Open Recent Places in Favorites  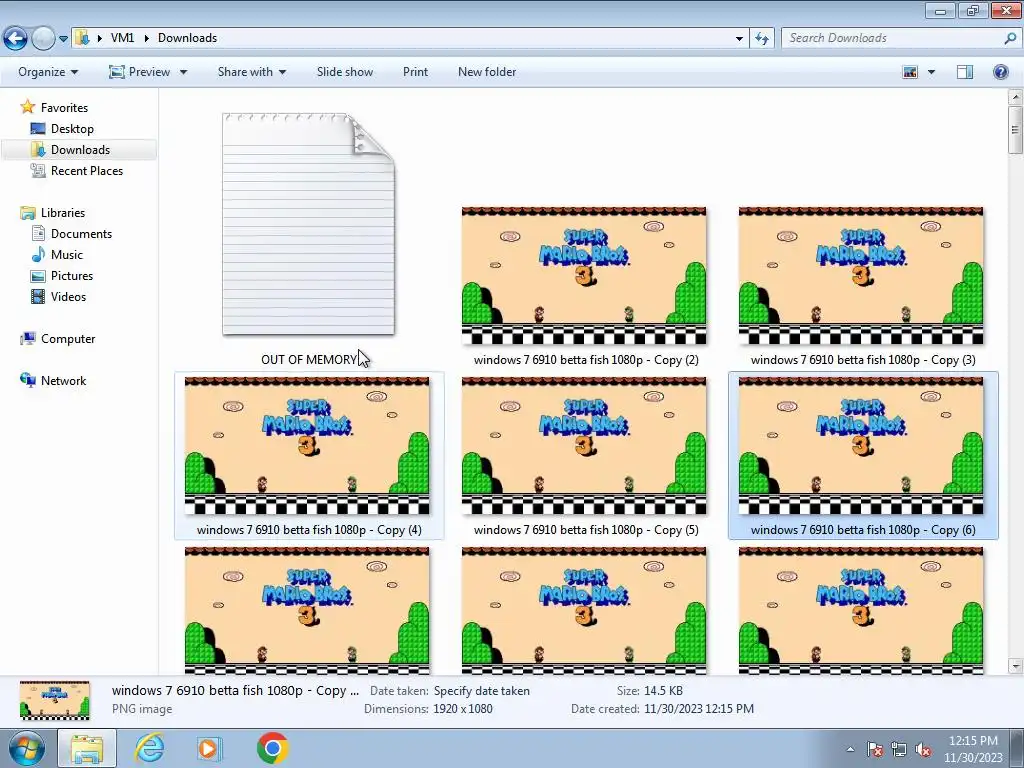pyautogui.click(x=87, y=170)
